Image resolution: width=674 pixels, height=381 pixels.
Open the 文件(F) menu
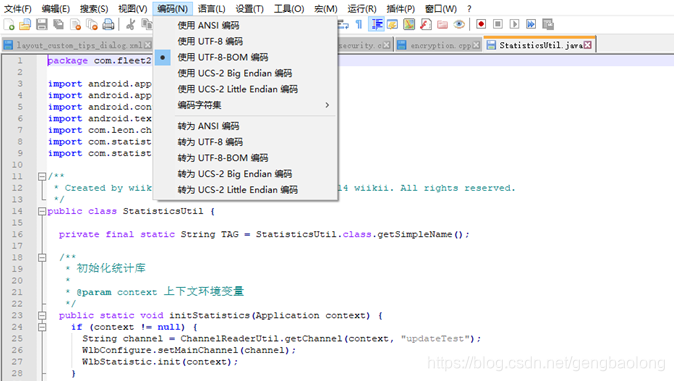pos(18,9)
